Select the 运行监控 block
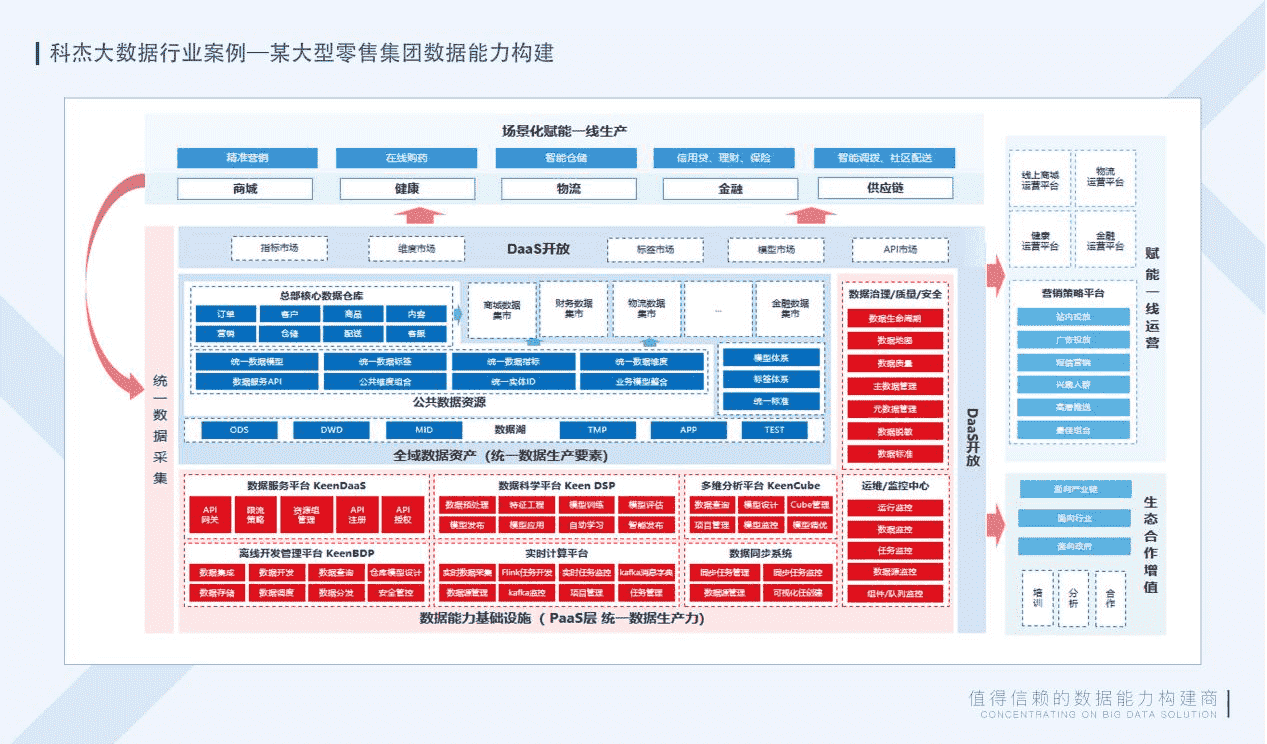Image resolution: width=1267 pixels, height=744 pixels. [894, 508]
